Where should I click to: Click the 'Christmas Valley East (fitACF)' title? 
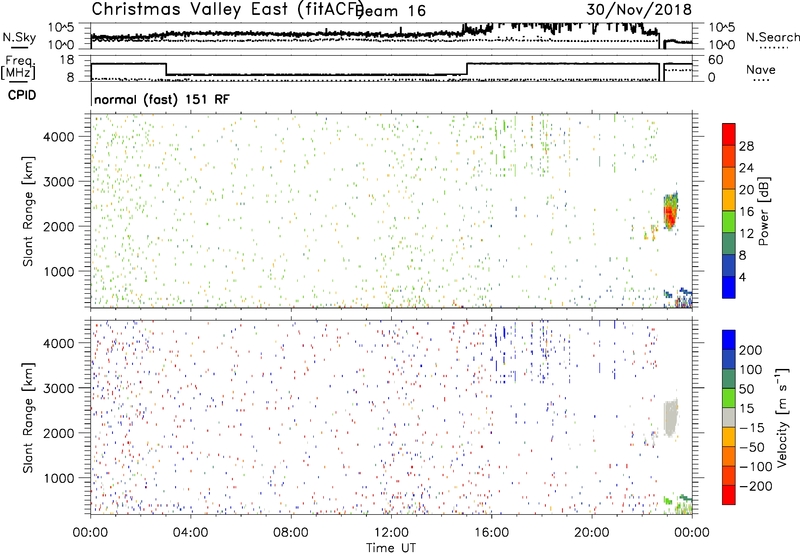(228, 9)
